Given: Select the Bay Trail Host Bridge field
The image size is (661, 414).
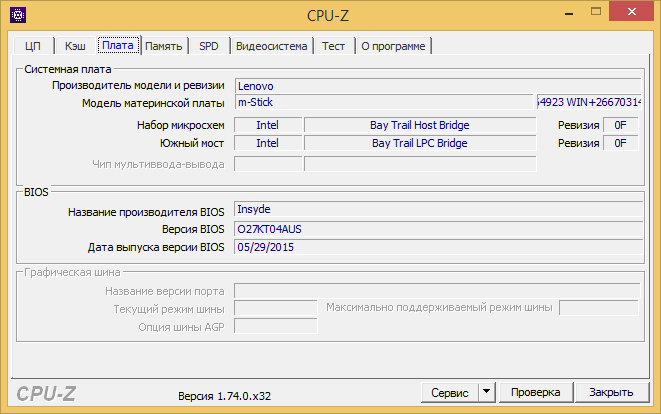Looking at the screenshot, I should 420,125.
